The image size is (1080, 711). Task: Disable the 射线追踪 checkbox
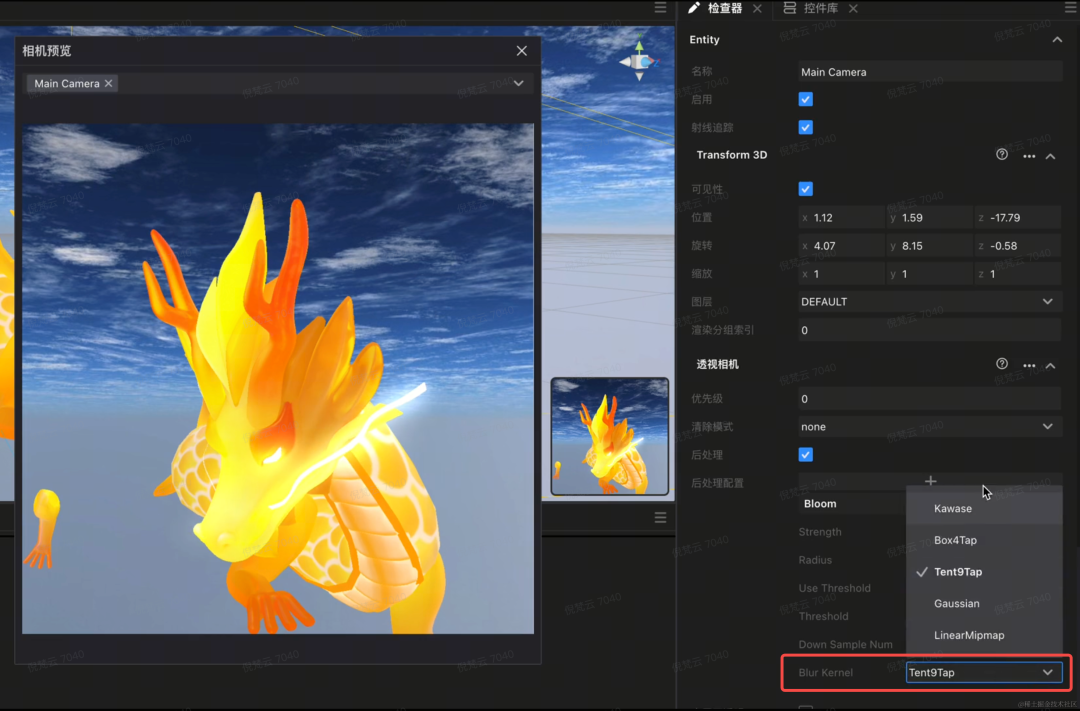[806, 127]
